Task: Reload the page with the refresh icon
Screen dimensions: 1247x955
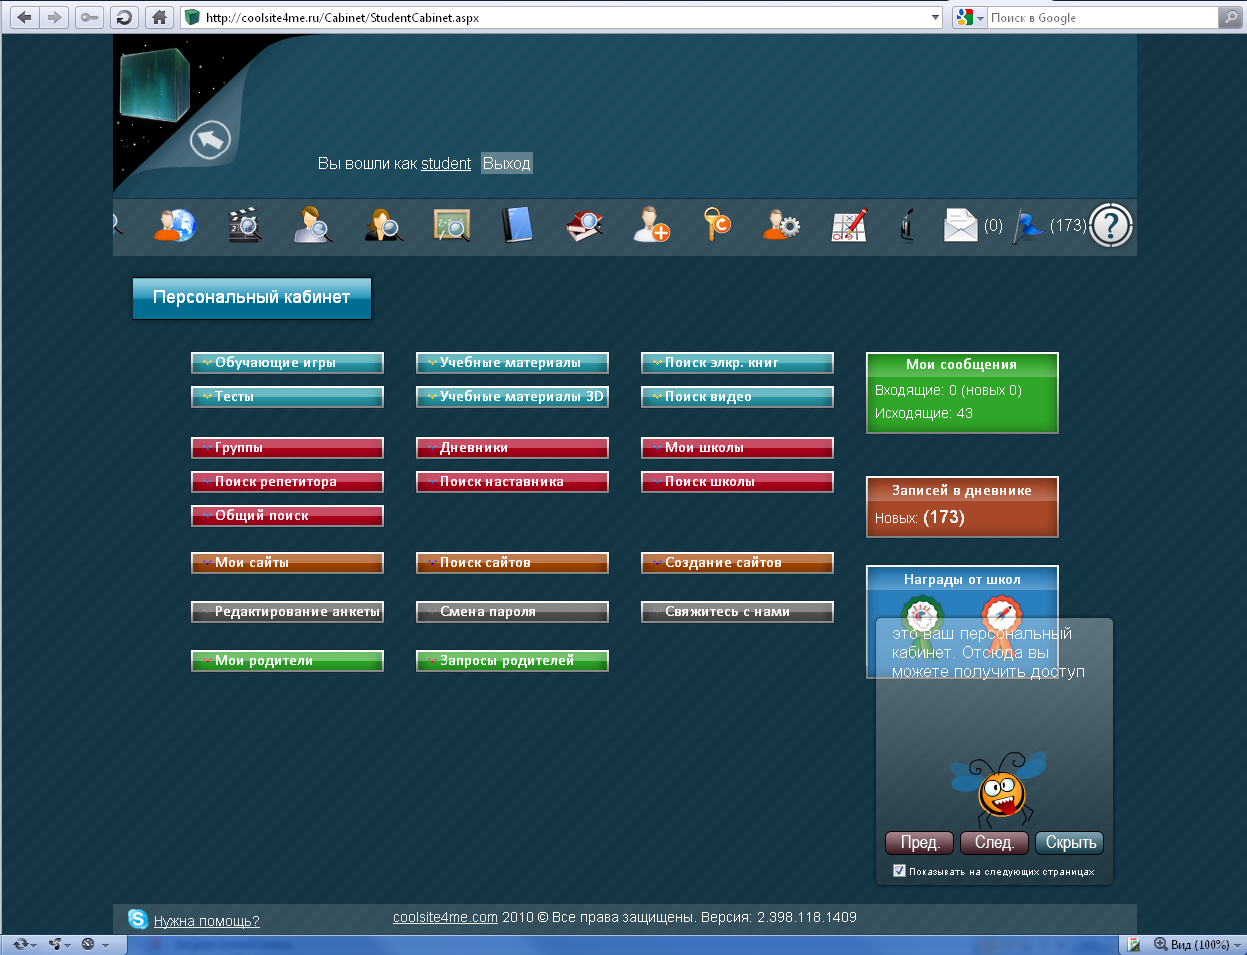Action: tap(123, 17)
